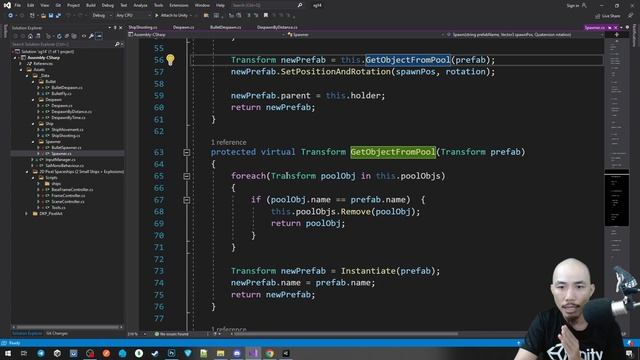
Task: Click the Open File toolbar icon
Action: [x=43, y=16]
